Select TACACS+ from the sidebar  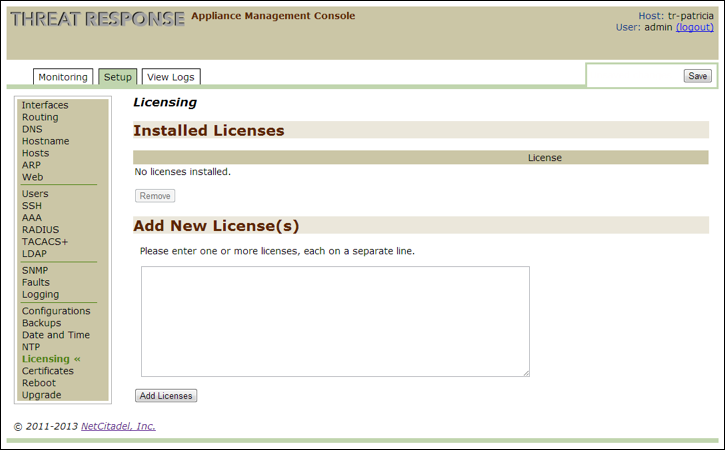[45, 242]
